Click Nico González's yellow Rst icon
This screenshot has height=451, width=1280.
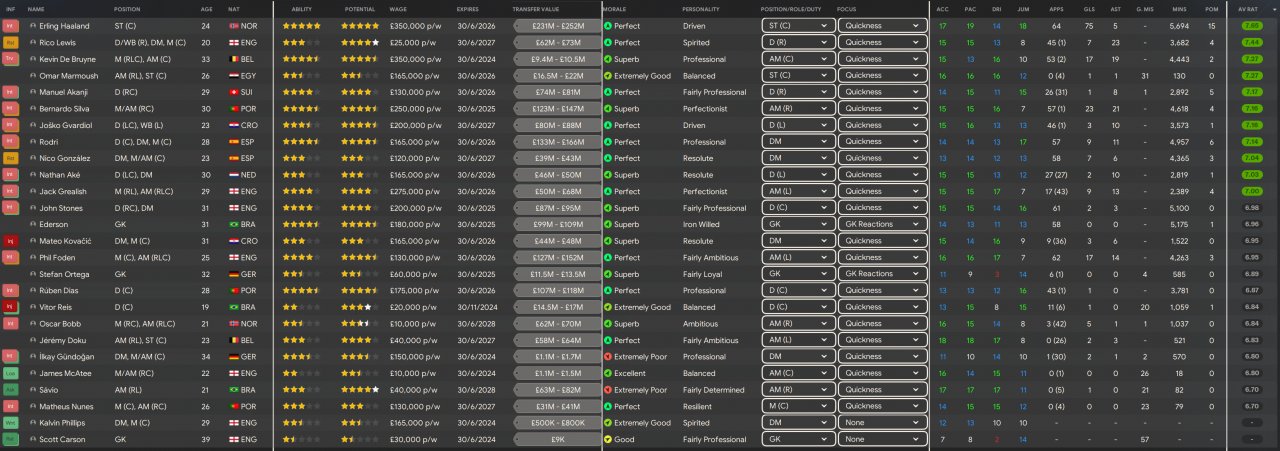pos(11,158)
